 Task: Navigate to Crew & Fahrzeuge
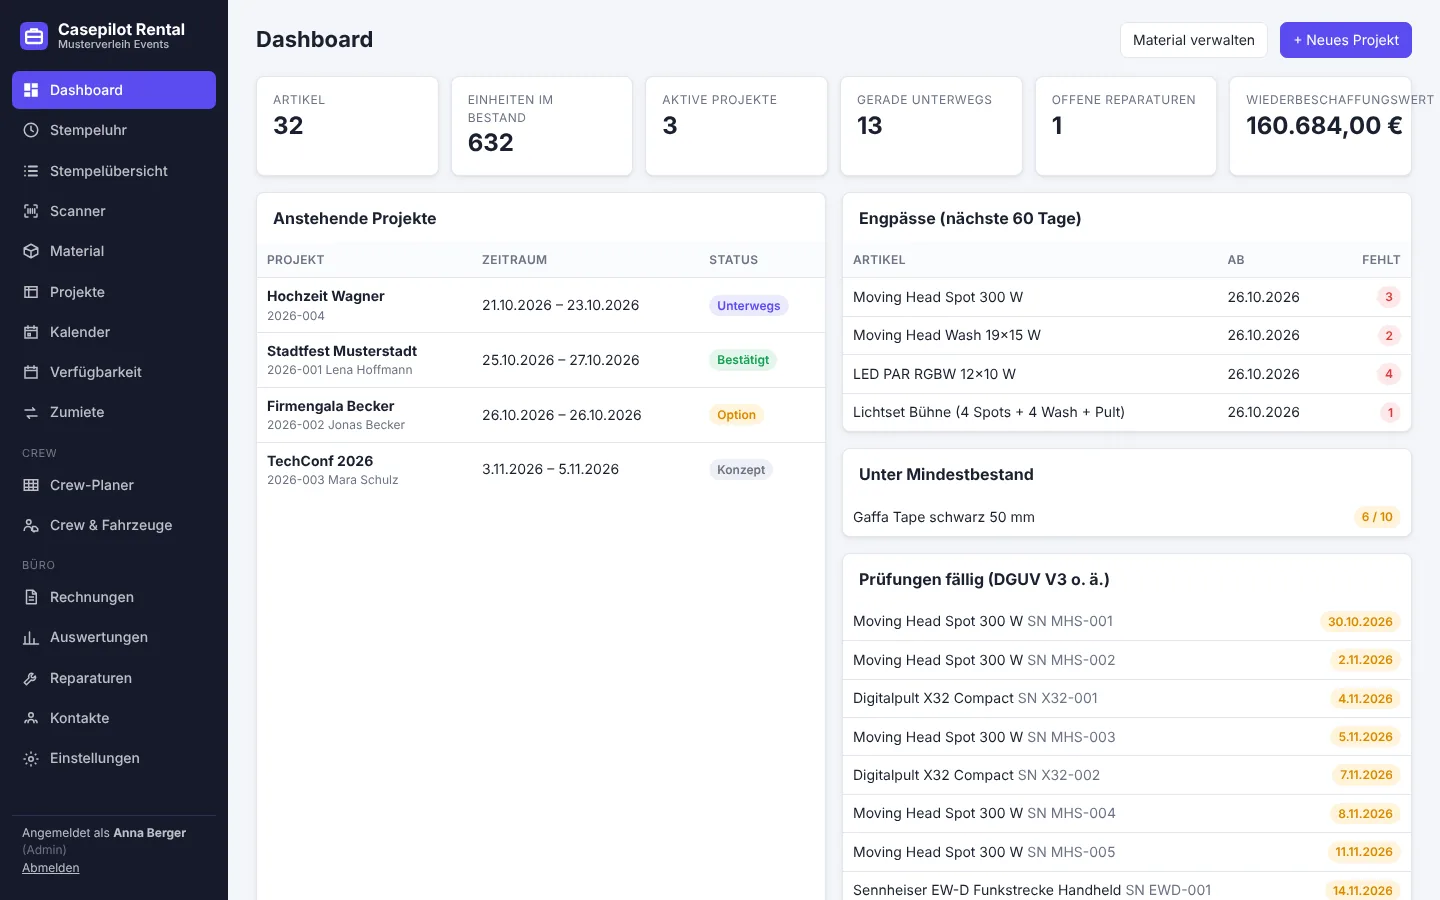click(114, 525)
